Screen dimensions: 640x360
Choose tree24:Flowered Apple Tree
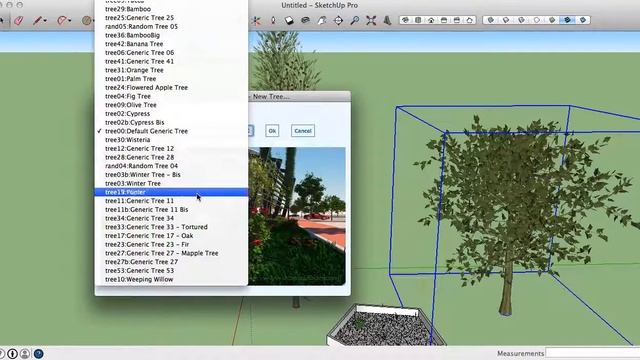pos(171,87)
